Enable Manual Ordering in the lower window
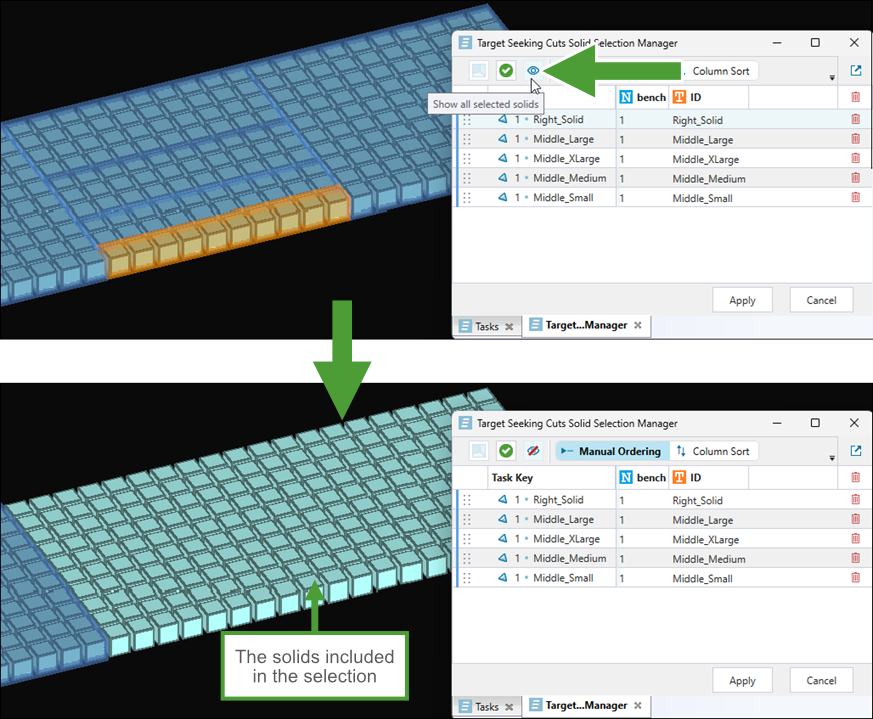 (611, 451)
